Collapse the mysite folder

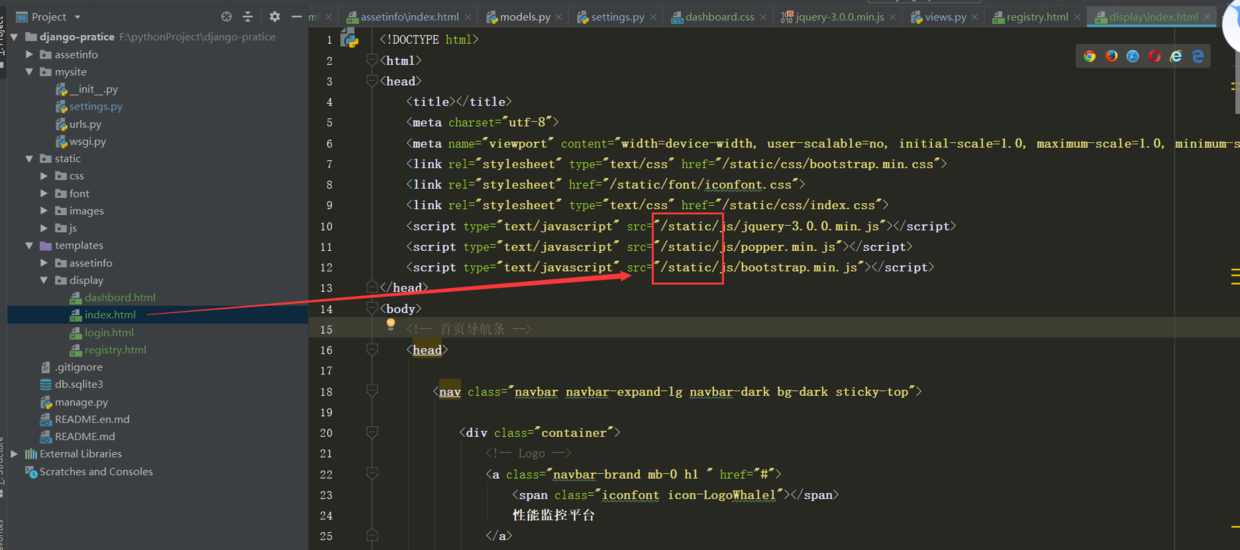(30, 72)
